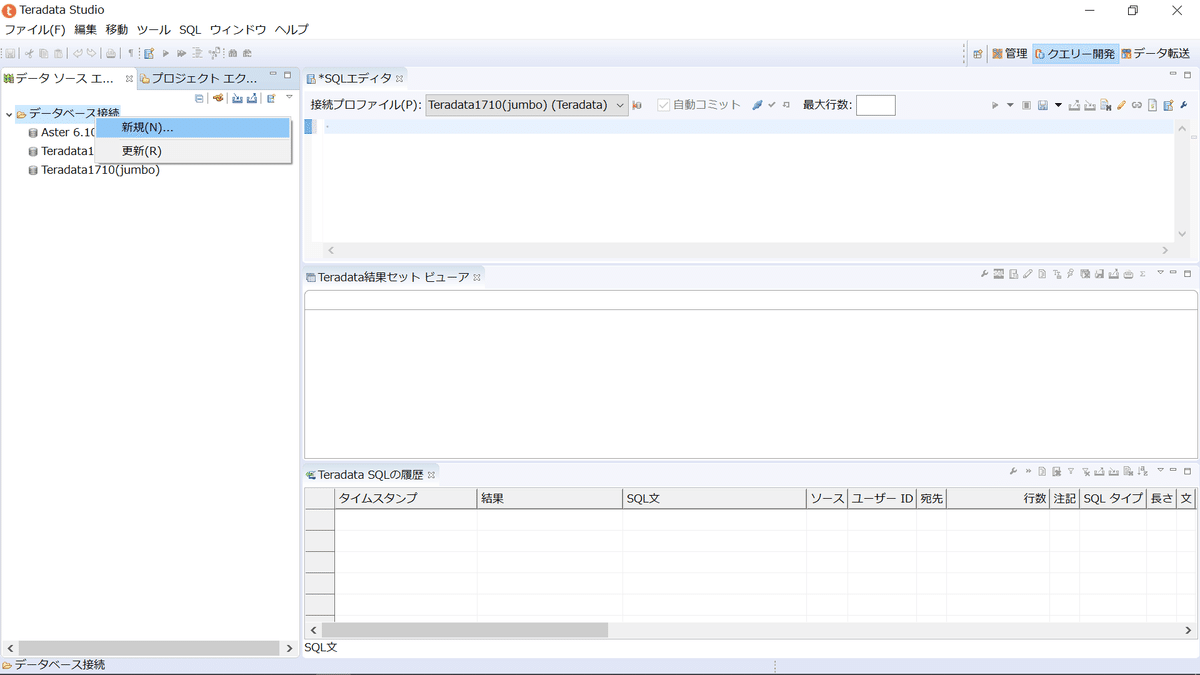Screen dimensions: 1200x675
Task: Click the left panel horizontal scrollbar
Action: tap(150, 649)
